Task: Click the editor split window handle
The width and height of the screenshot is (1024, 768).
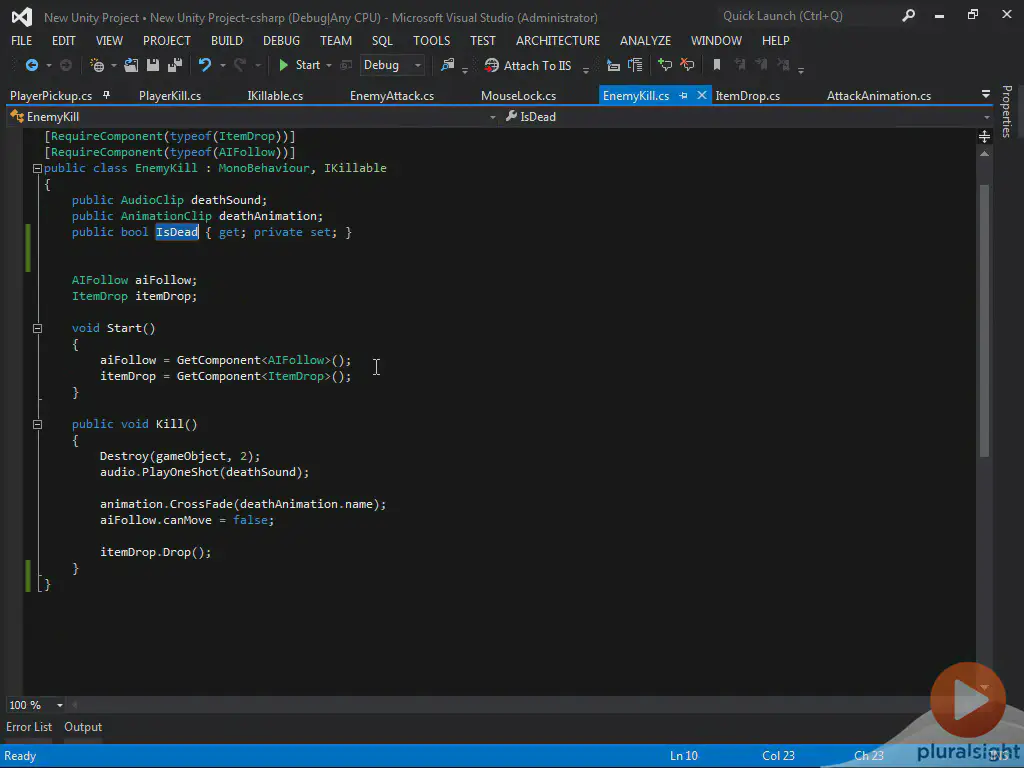Action: (984, 136)
